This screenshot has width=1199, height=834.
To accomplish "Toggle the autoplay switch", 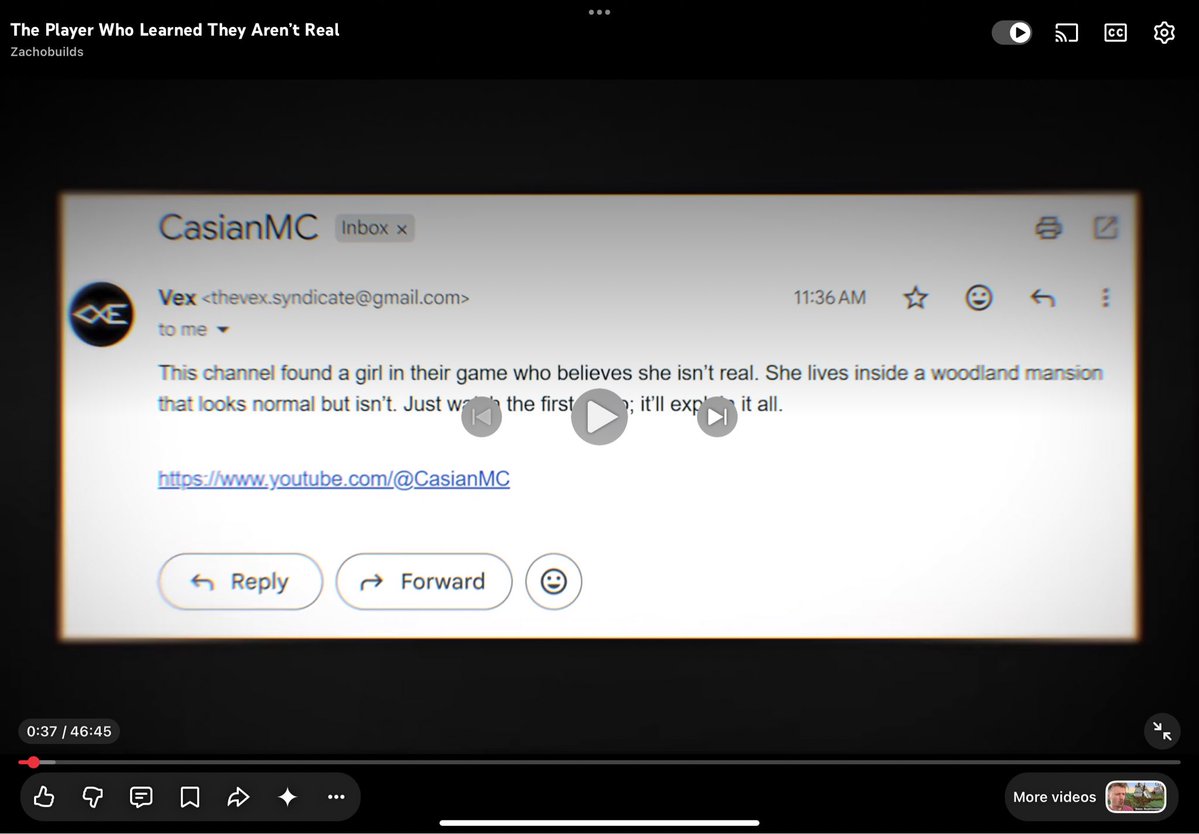I will [1012, 32].
